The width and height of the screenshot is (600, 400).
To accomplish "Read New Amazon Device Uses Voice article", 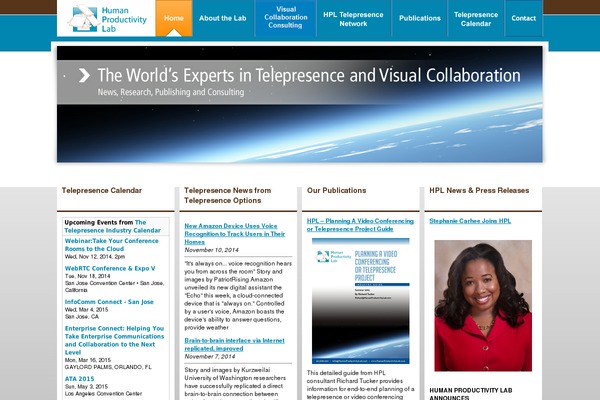I will [235, 234].
